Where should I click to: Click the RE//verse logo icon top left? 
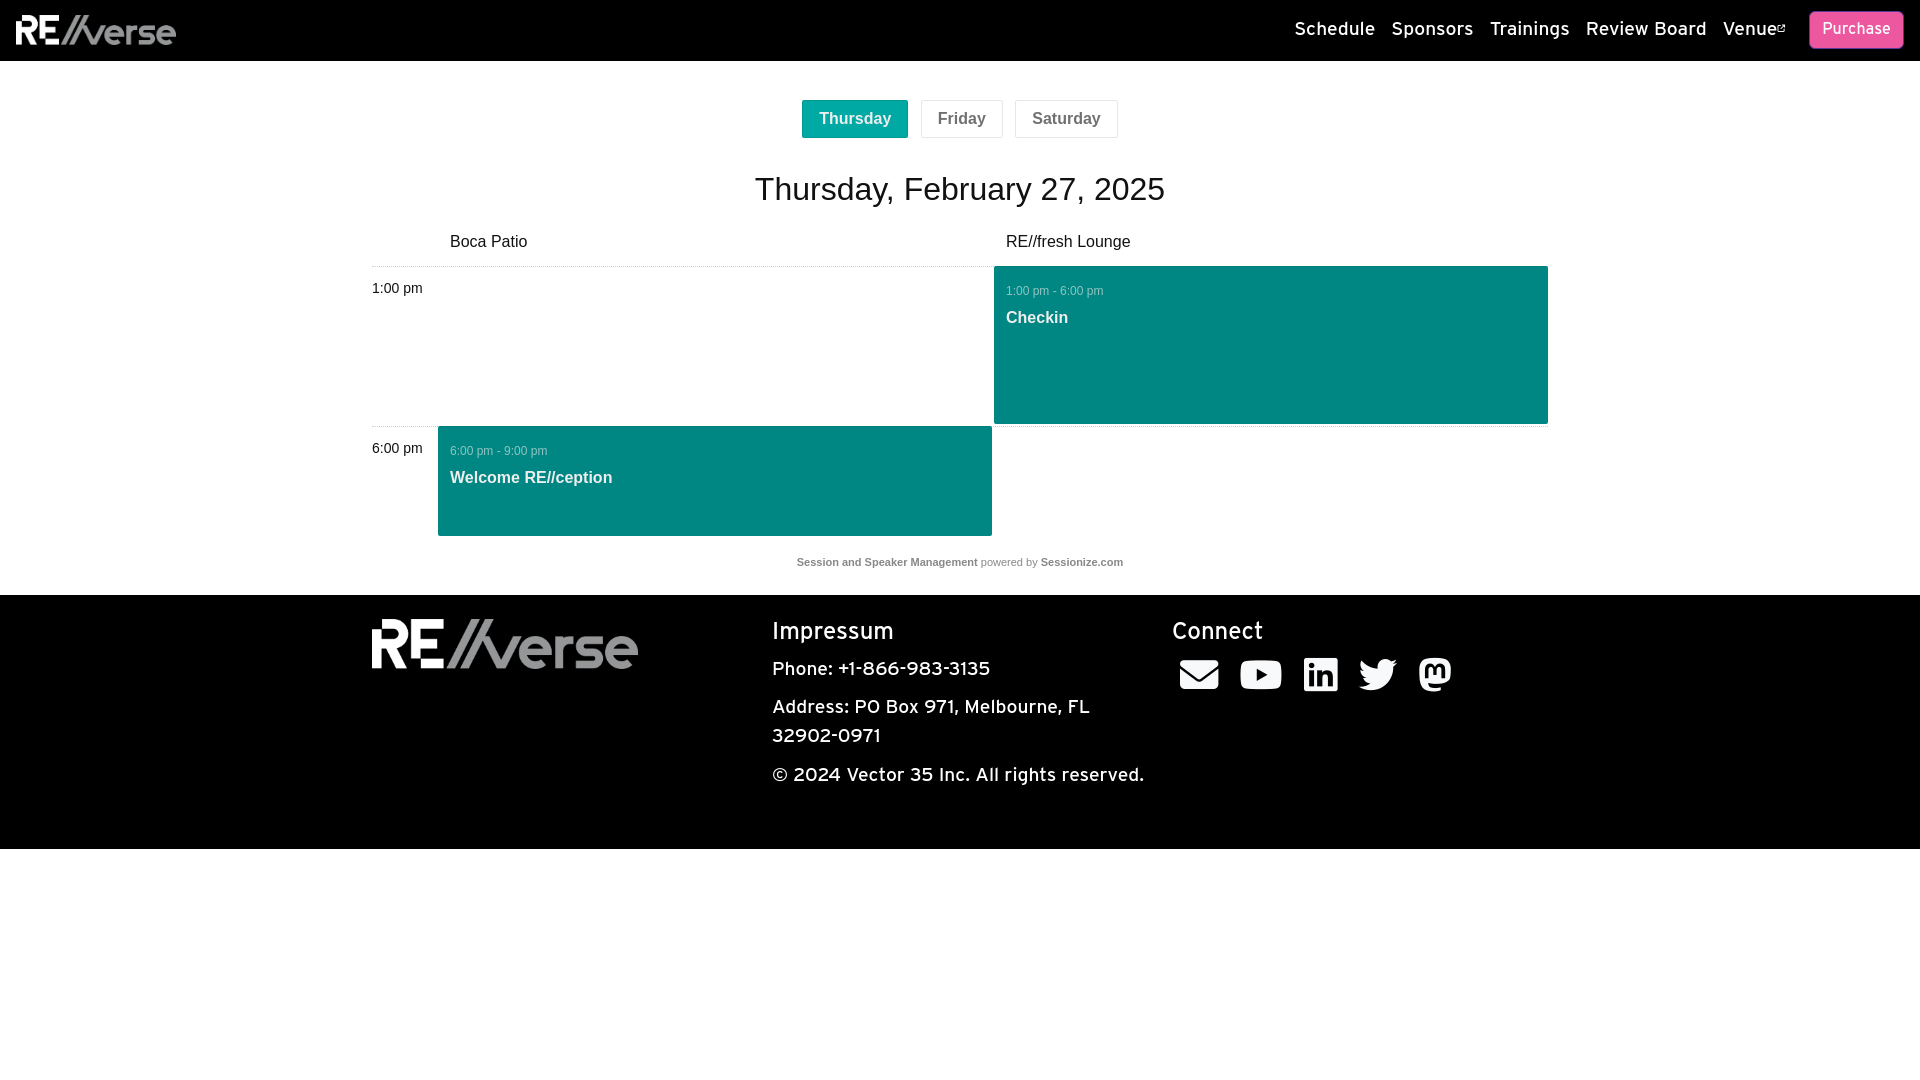(x=94, y=29)
